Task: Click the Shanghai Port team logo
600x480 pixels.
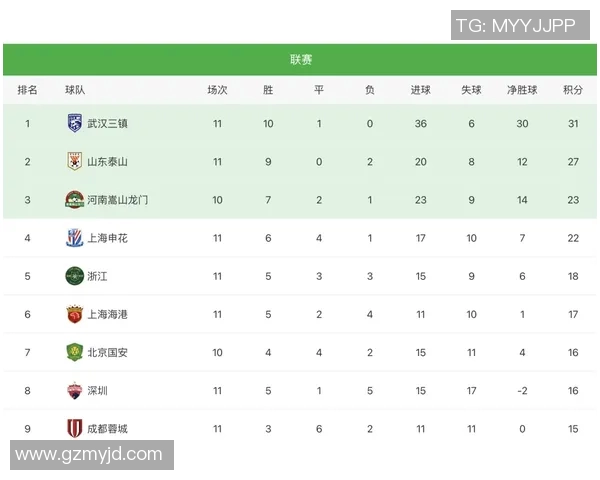Action: coord(74,314)
